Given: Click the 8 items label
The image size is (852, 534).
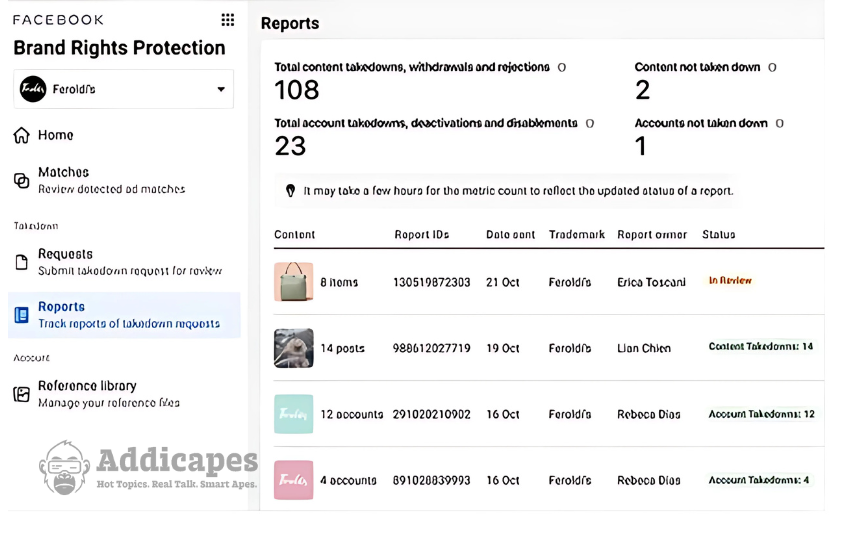Looking at the screenshot, I should click(339, 282).
